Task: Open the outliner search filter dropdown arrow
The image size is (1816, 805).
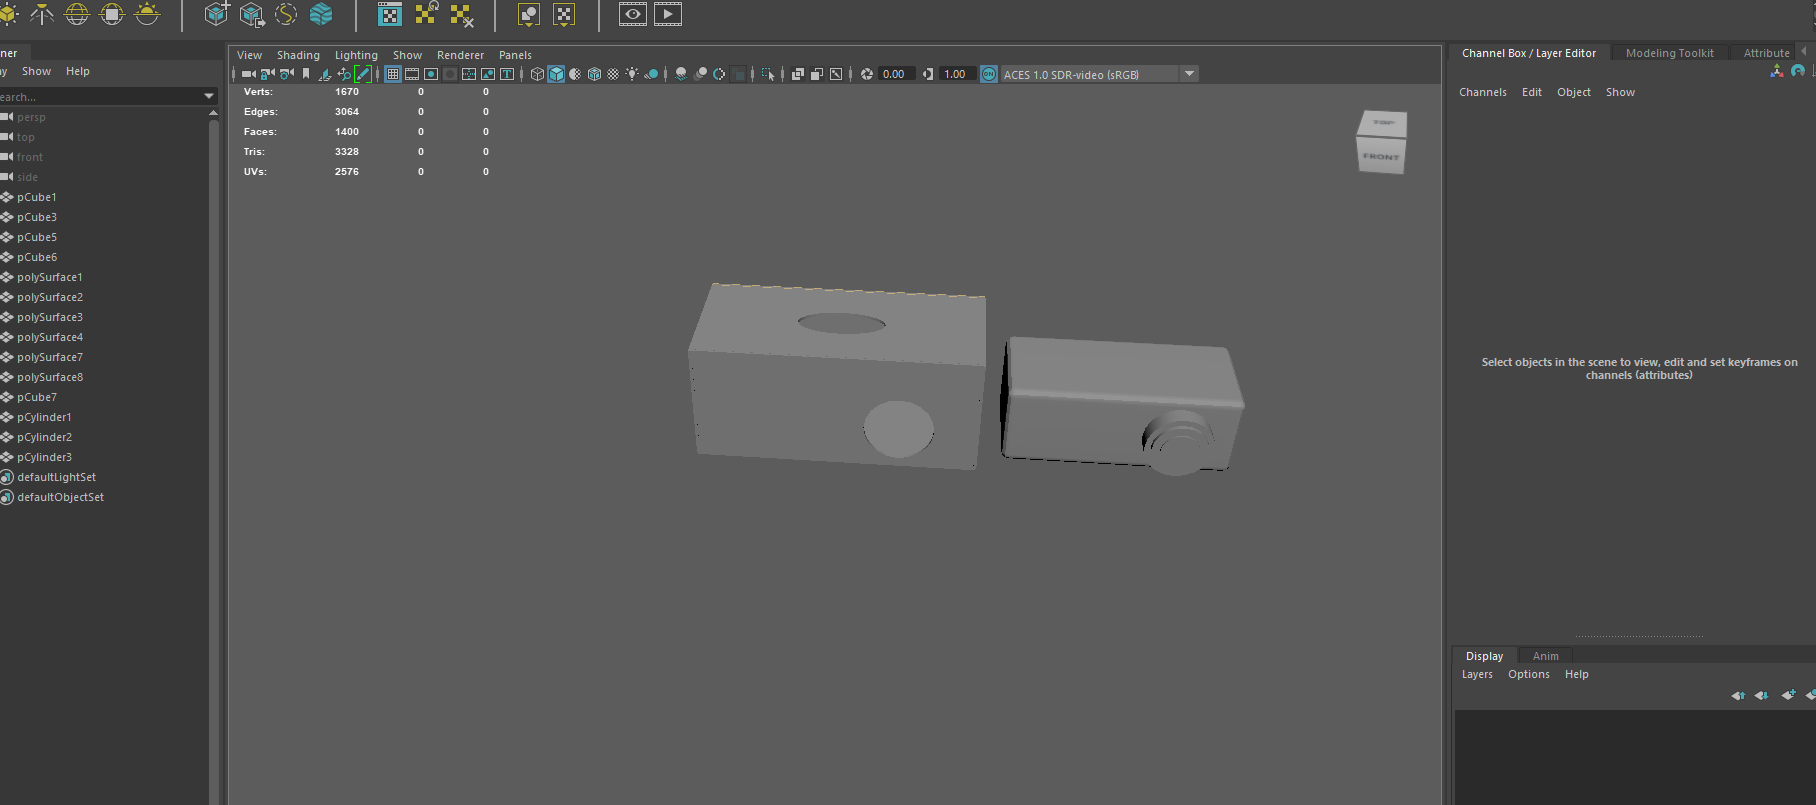Action: point(209,97)
